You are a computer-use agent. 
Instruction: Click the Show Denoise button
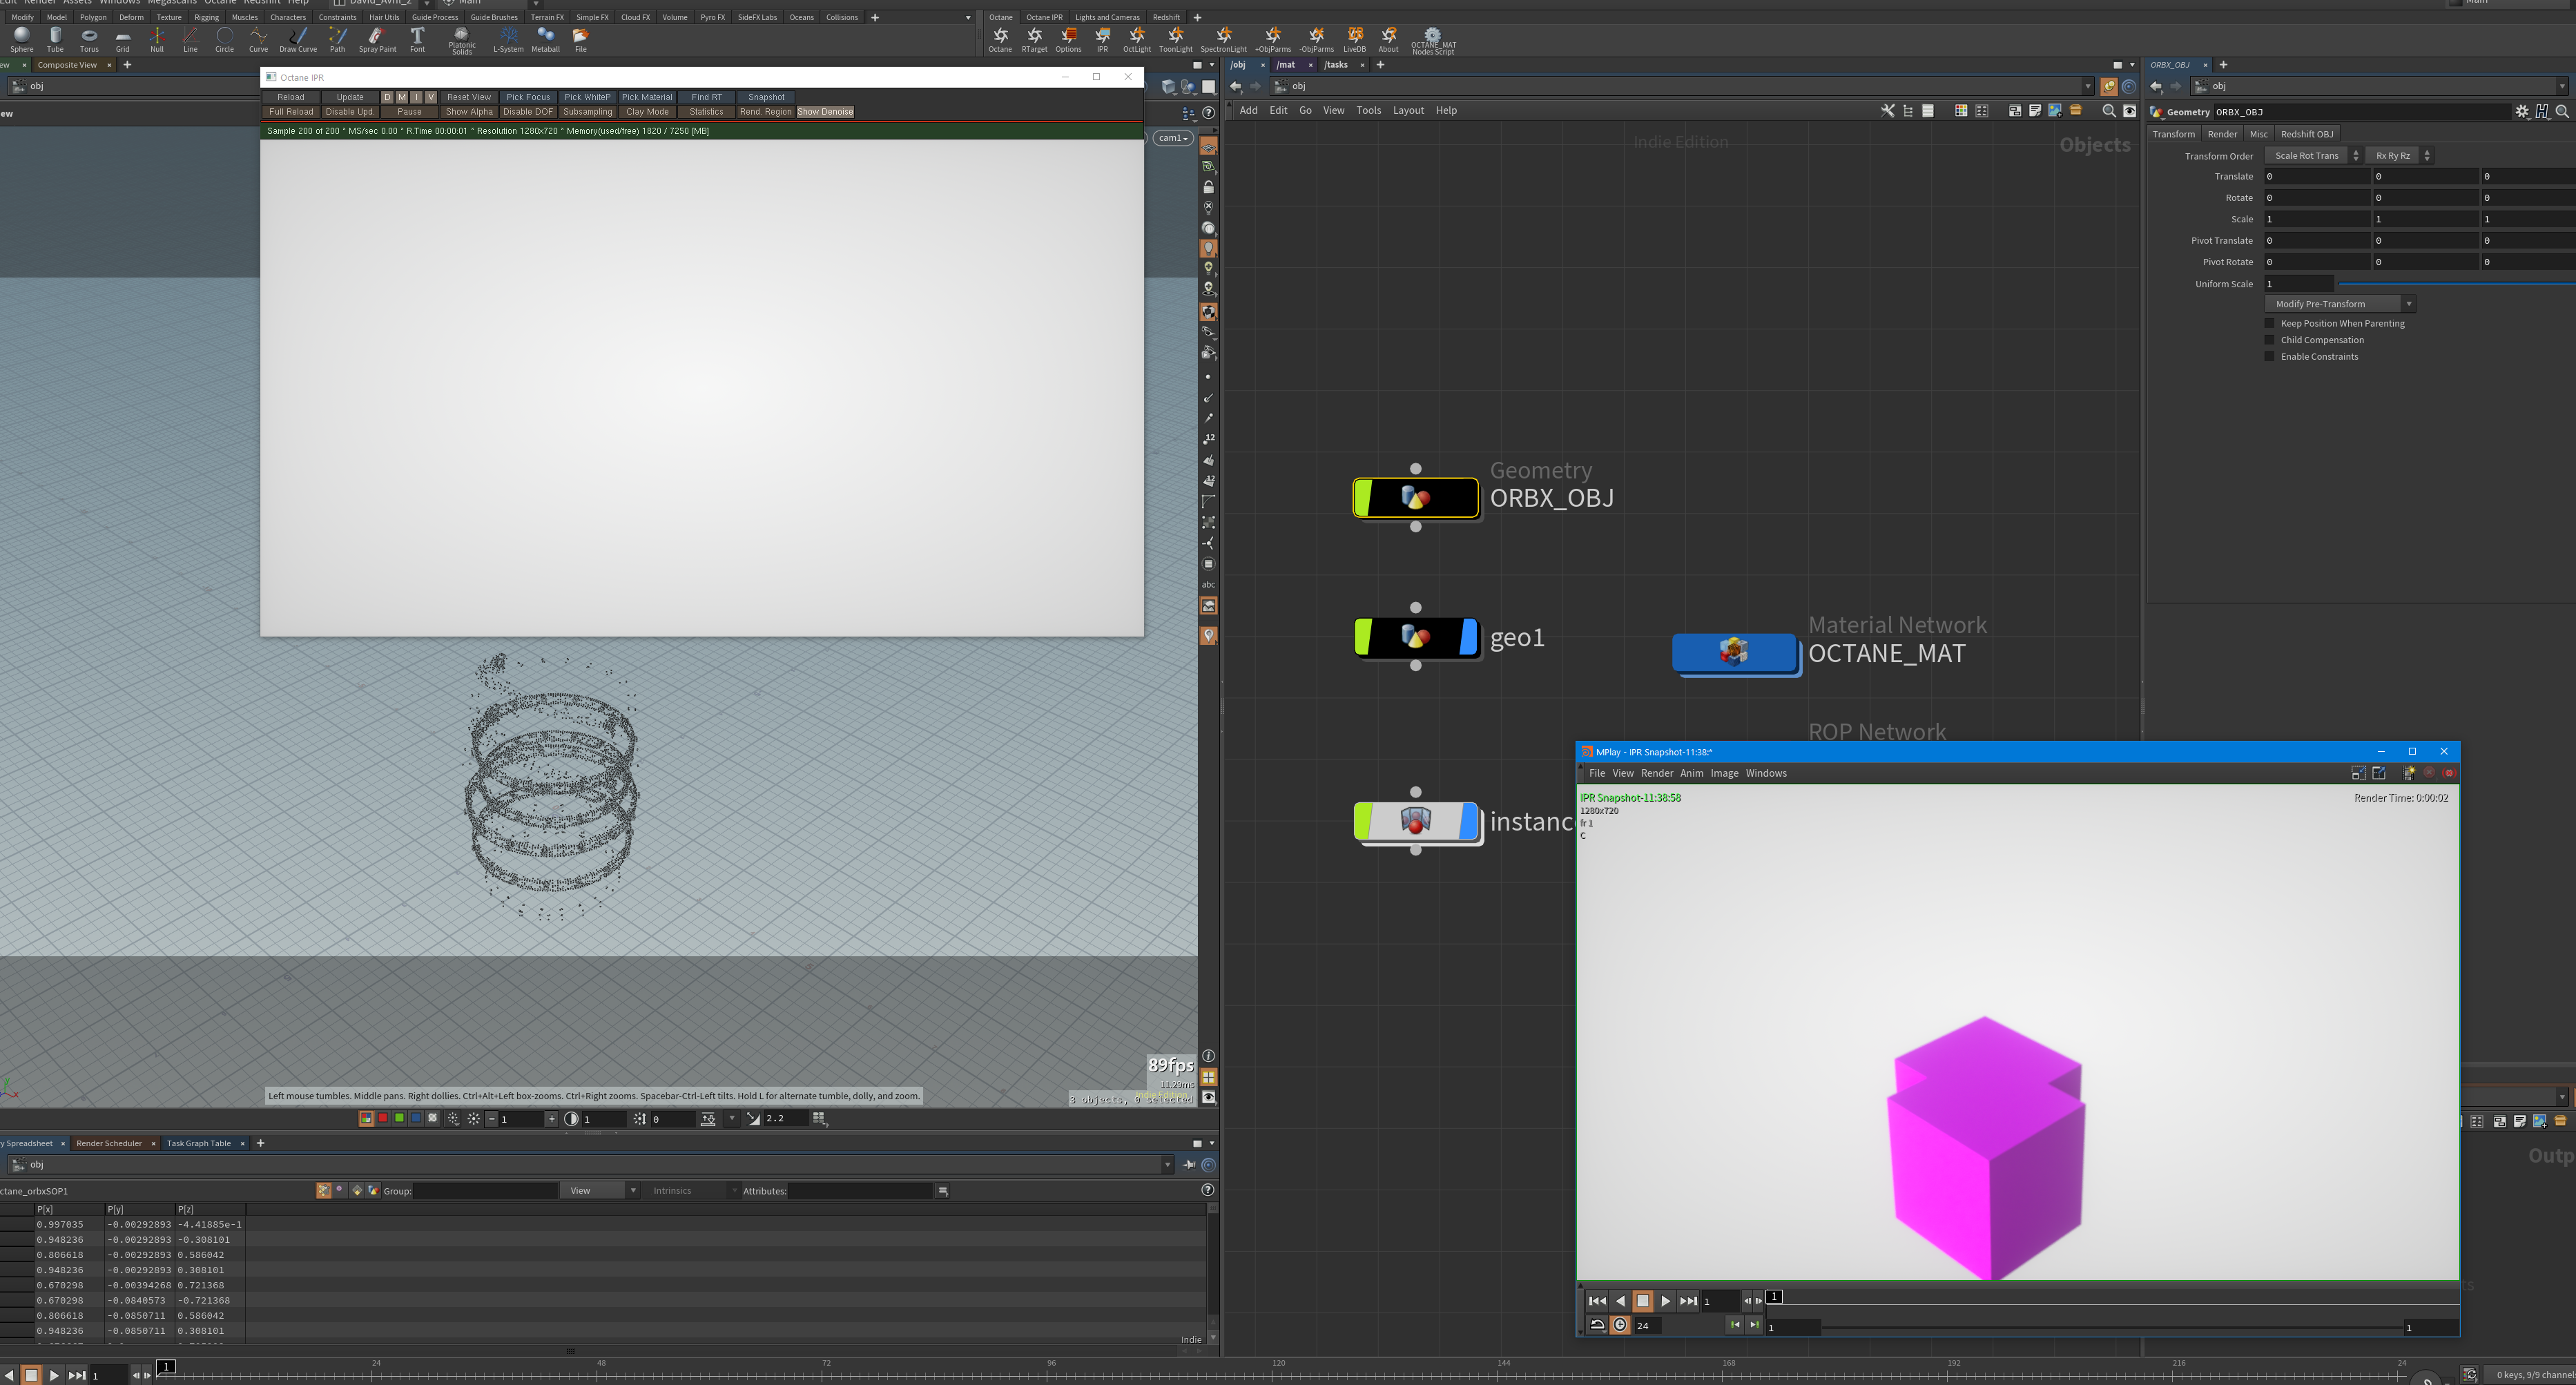coord(825,112)
